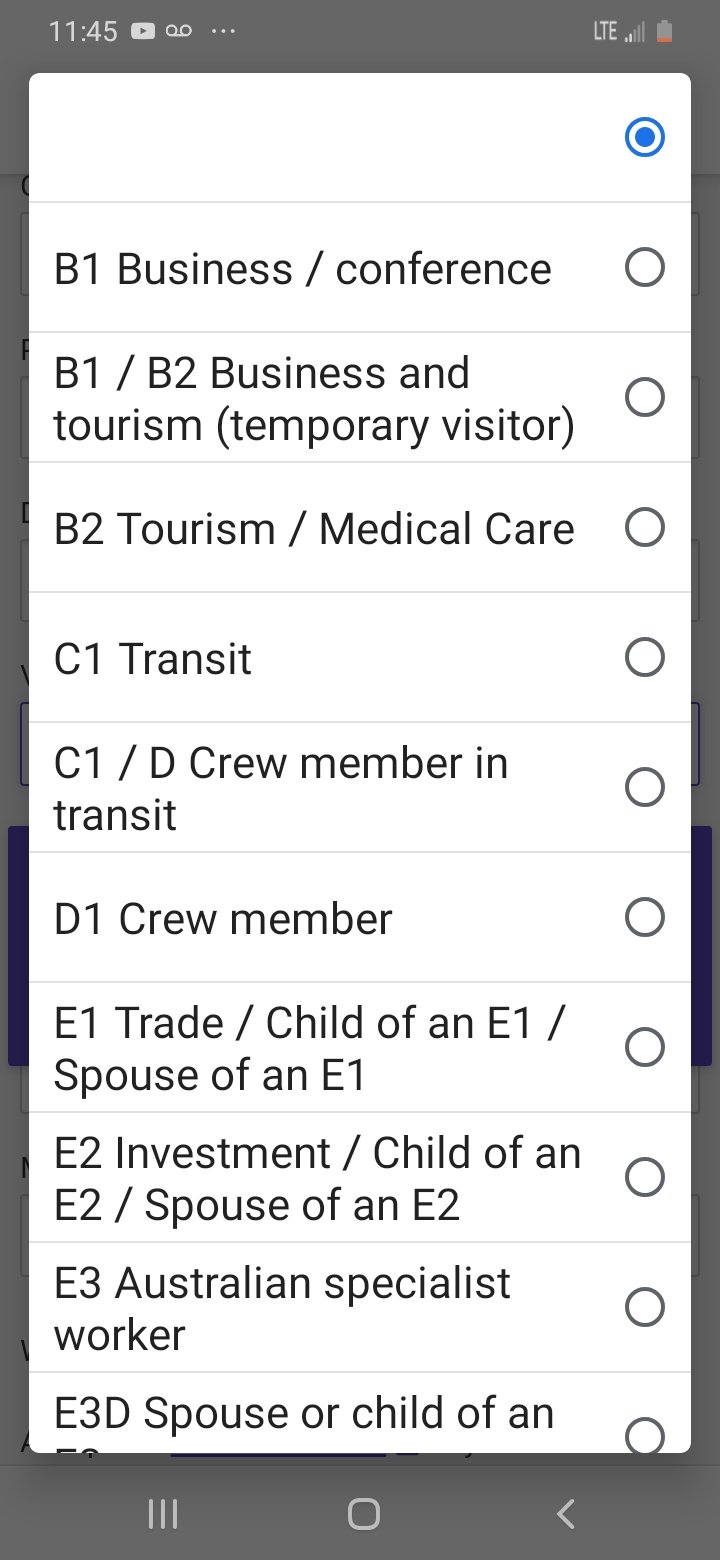
Task: Pick the E1 Trade radio button
Action: coord(644,1047)
